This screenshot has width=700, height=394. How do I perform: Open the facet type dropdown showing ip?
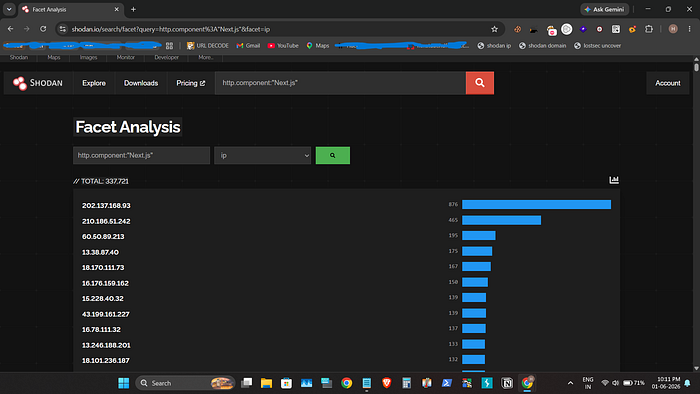(x=262, y=155)
